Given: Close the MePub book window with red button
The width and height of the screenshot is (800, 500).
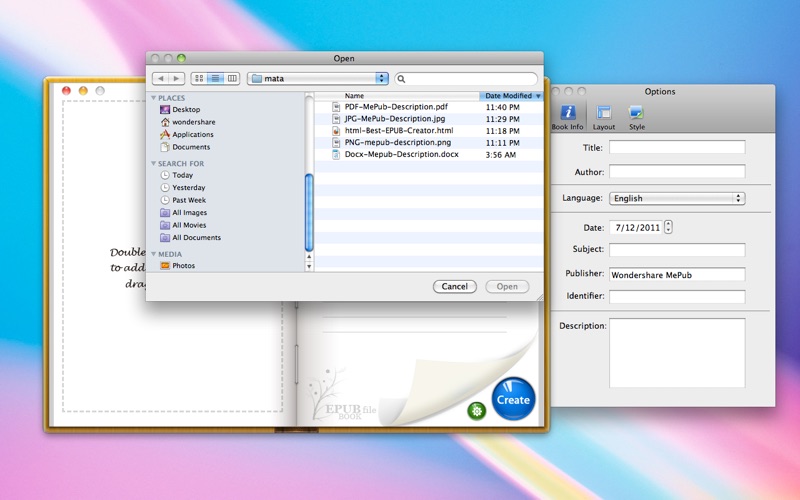Looking at the screenshot, I should (66, 91).
